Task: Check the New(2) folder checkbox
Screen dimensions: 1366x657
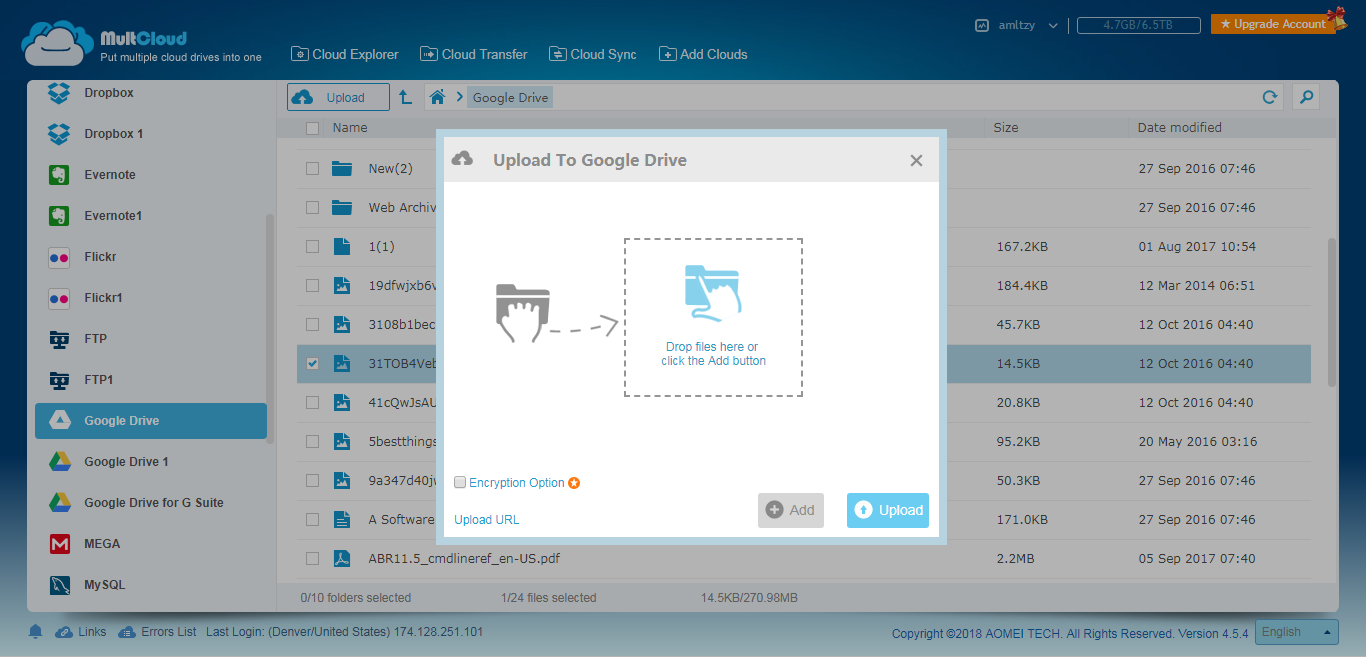Action: pyautogui.click(x=312, y=169)
